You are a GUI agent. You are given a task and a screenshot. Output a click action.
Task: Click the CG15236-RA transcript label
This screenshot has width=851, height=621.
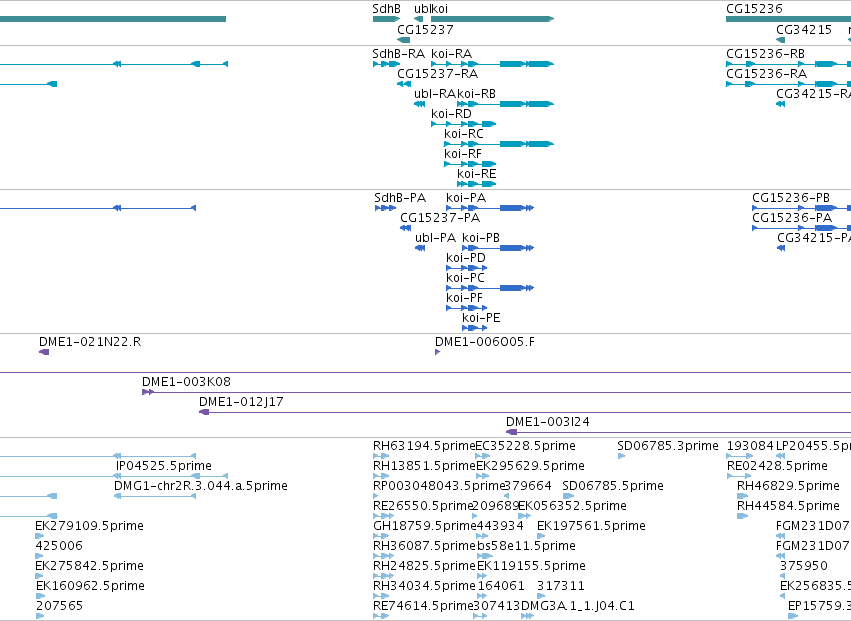click(766, 74)
